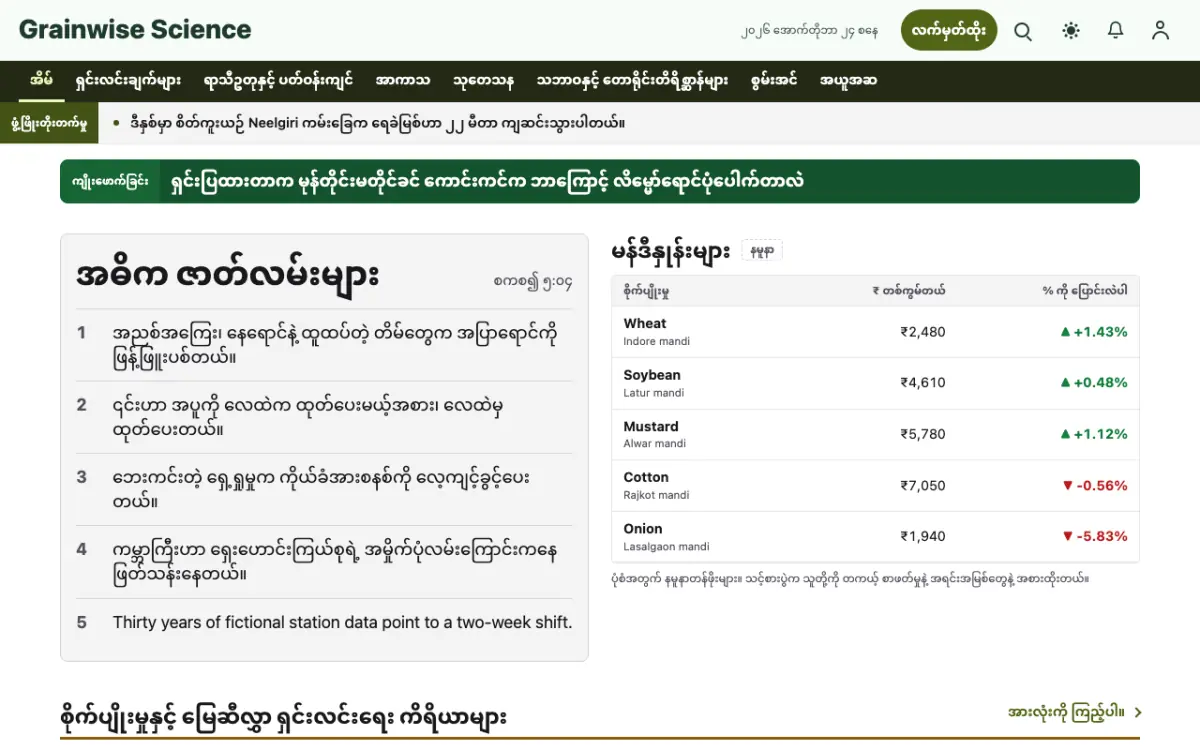Screen dimensions: 1200x750
Task: Open the အယူအဆ menu item
Action: [x=848, y=81]
